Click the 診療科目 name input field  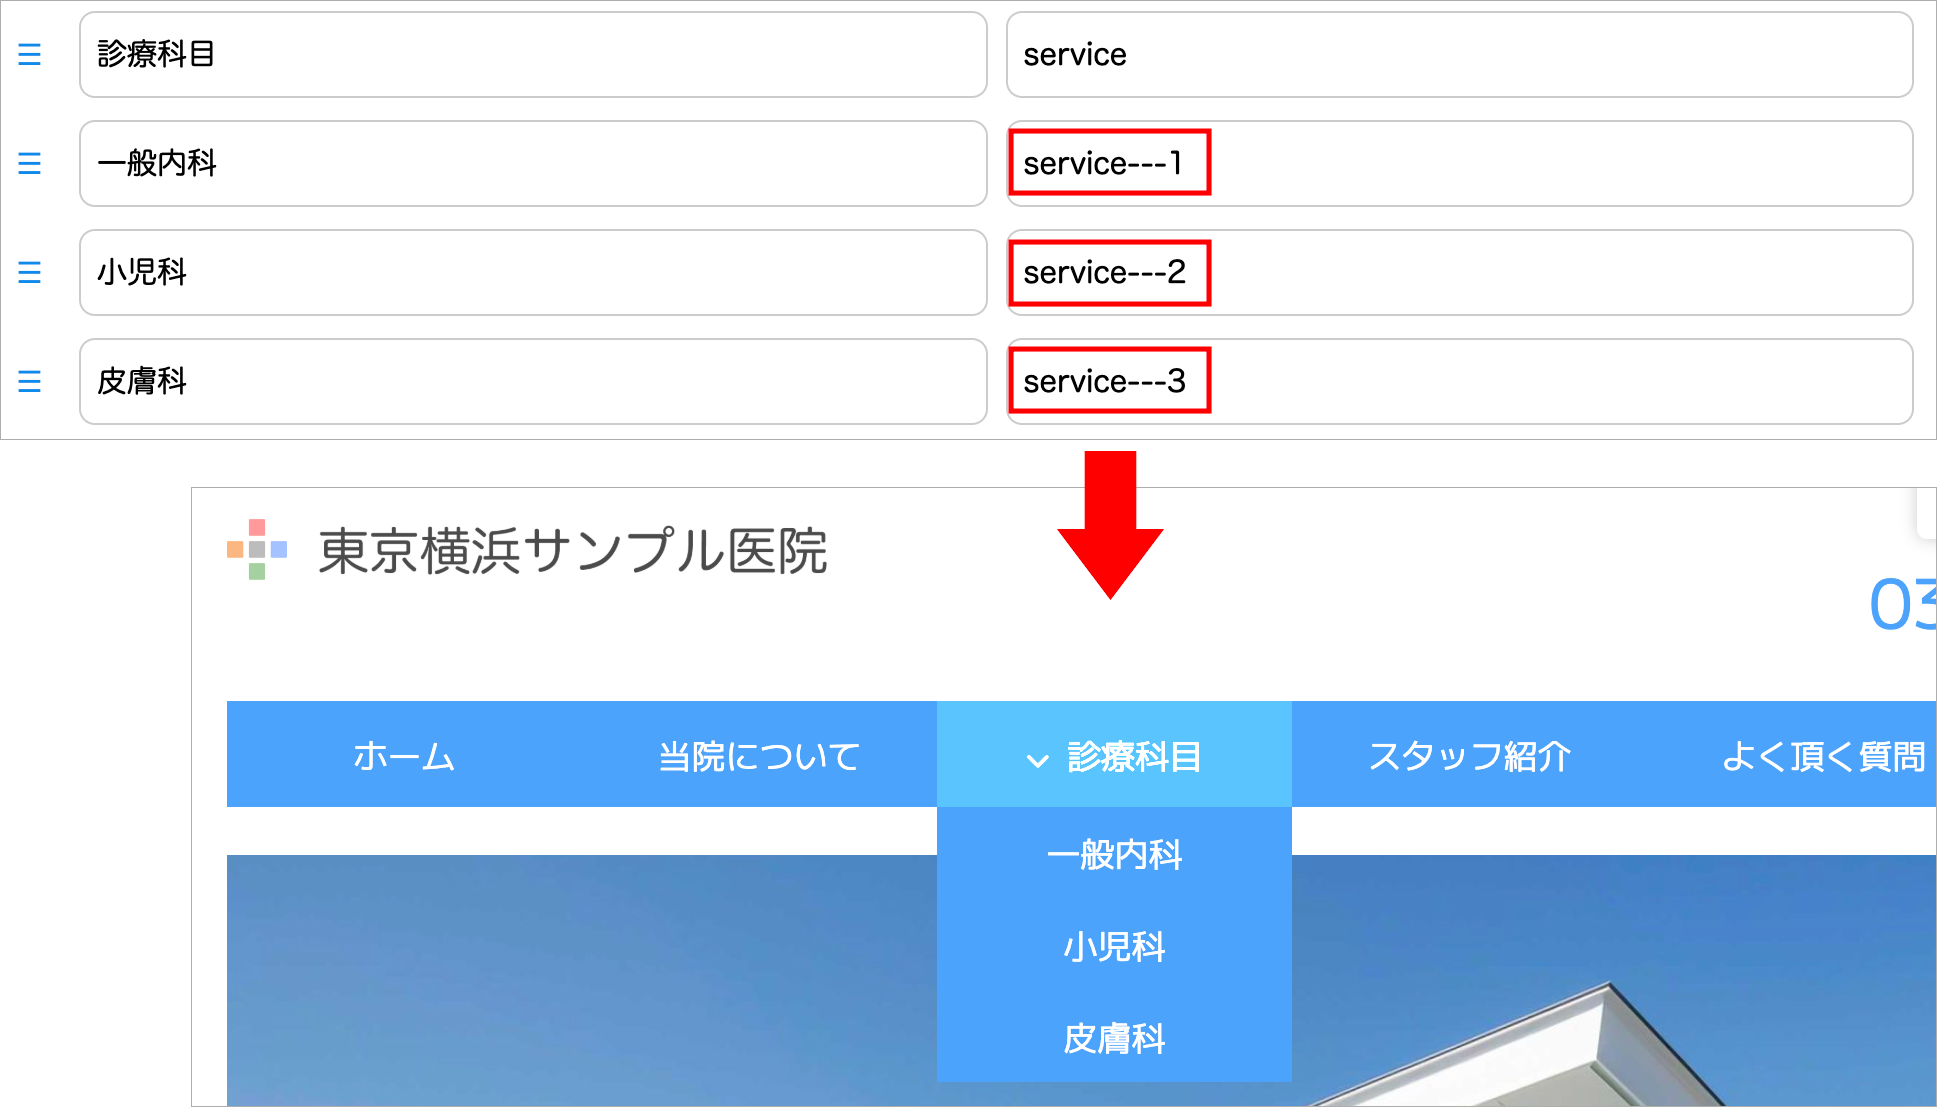(533, 54)
